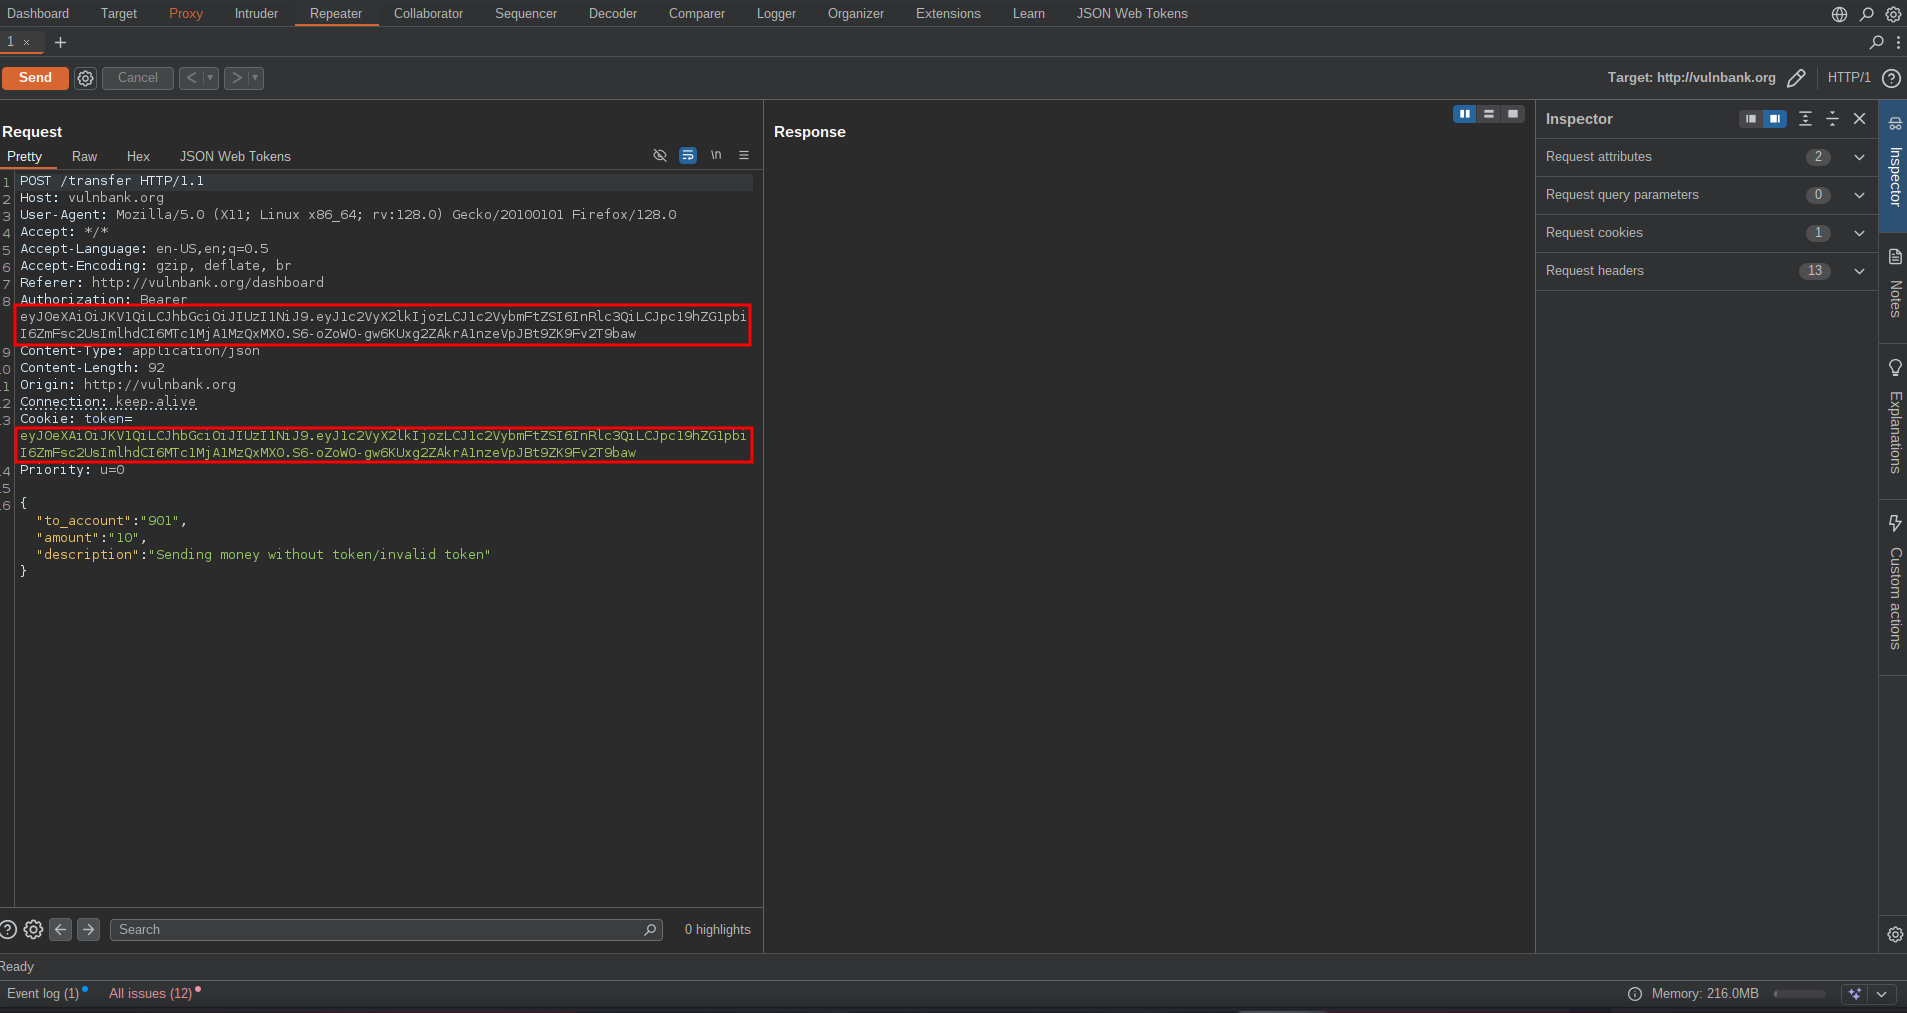Screen dimensions: 1907x1013
Task: Toggle line wrap button in request editor
Action: pos(688,155)
